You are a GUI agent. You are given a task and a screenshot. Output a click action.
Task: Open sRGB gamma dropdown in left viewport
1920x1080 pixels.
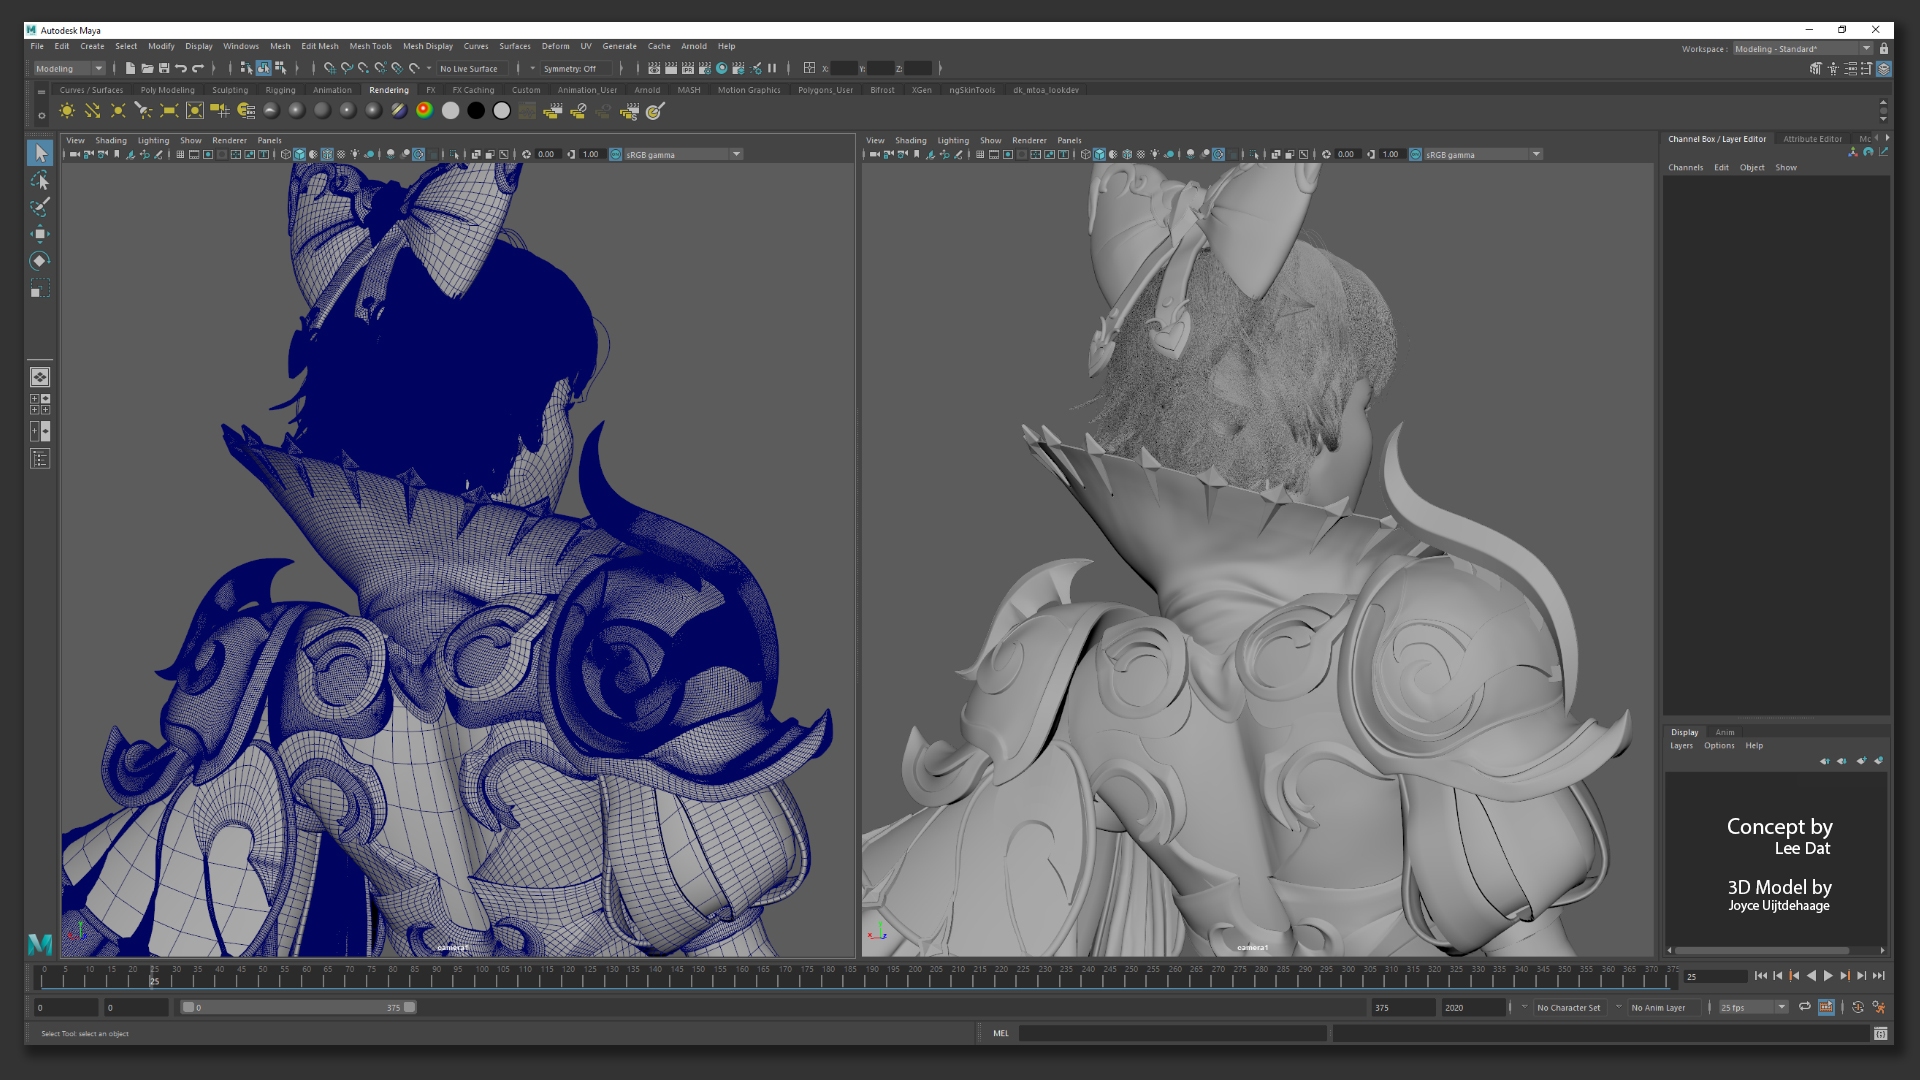click(x=683, y=154)
